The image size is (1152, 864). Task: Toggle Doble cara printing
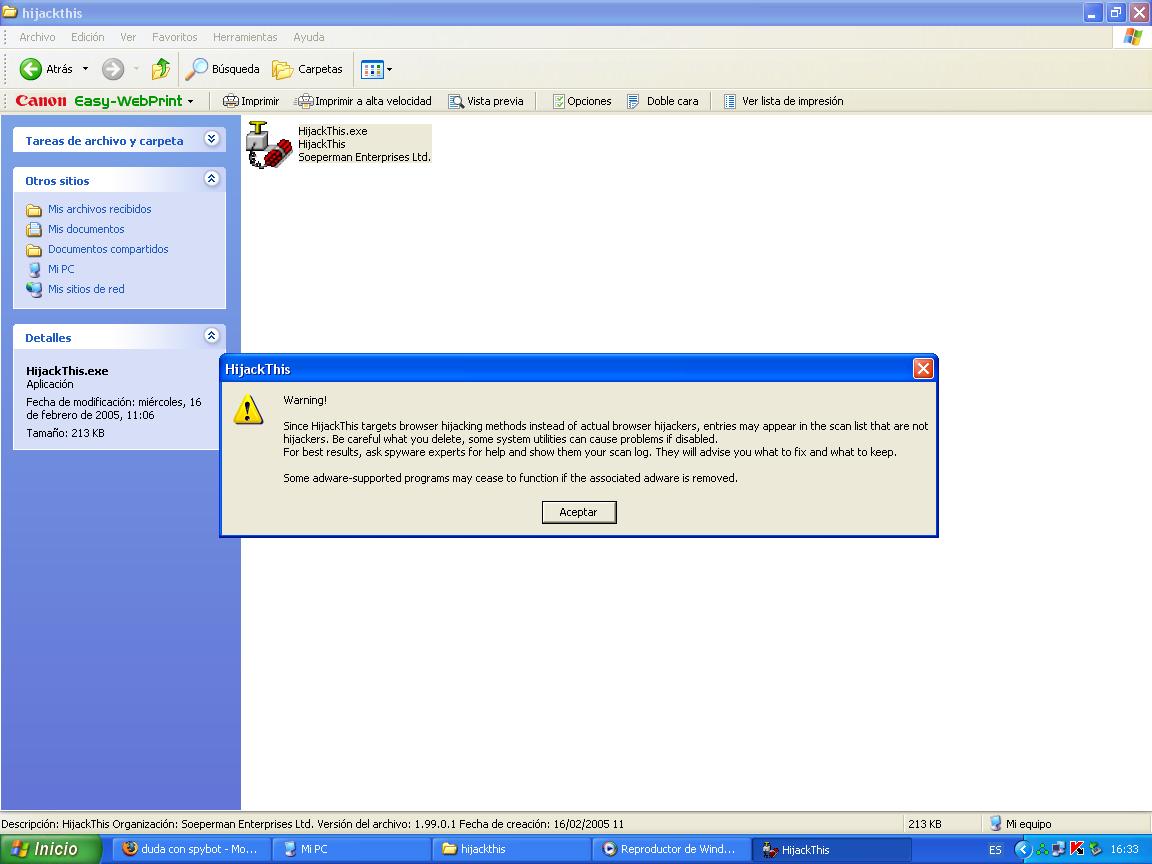[663, 101]
